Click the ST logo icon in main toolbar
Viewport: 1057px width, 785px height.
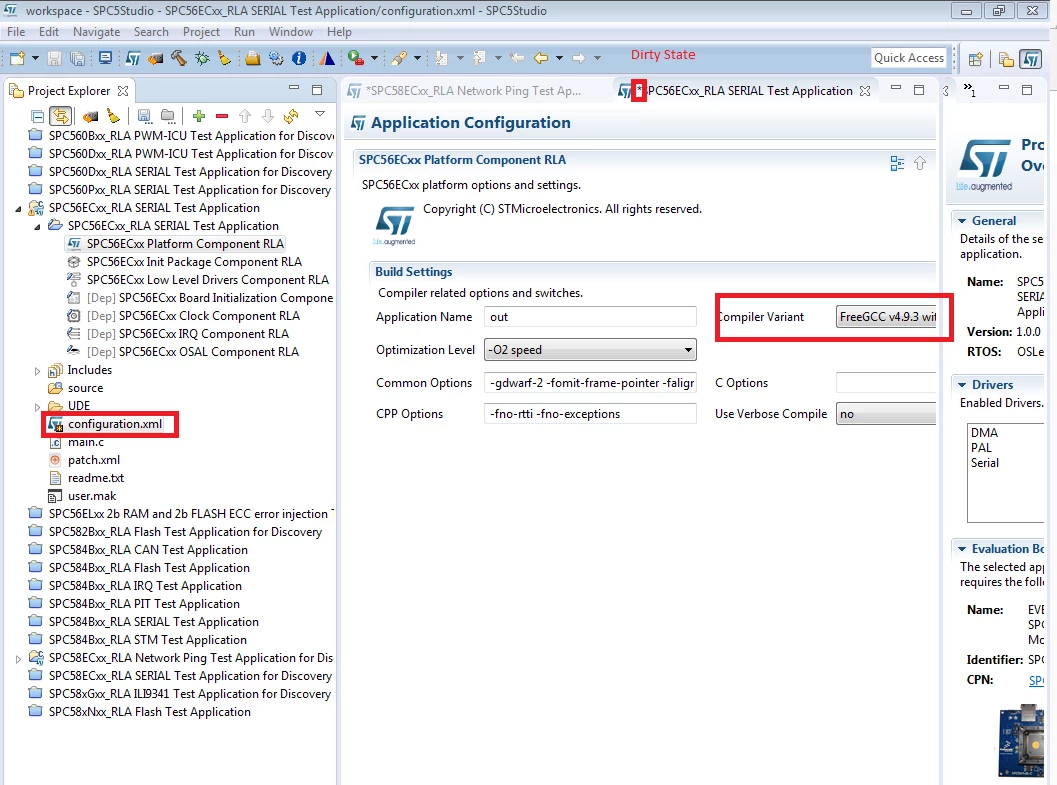pos(133,59)
